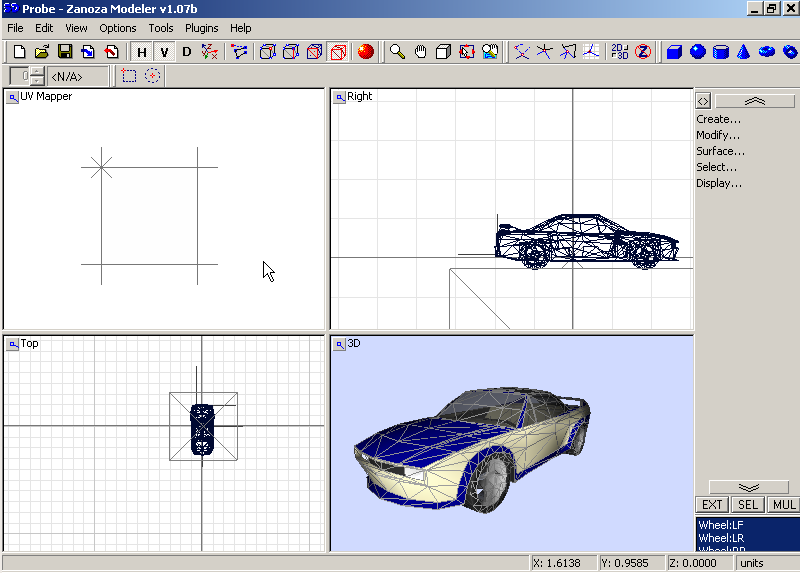
Task: Toggle the 2D/3D mode button
Action: 619,52
